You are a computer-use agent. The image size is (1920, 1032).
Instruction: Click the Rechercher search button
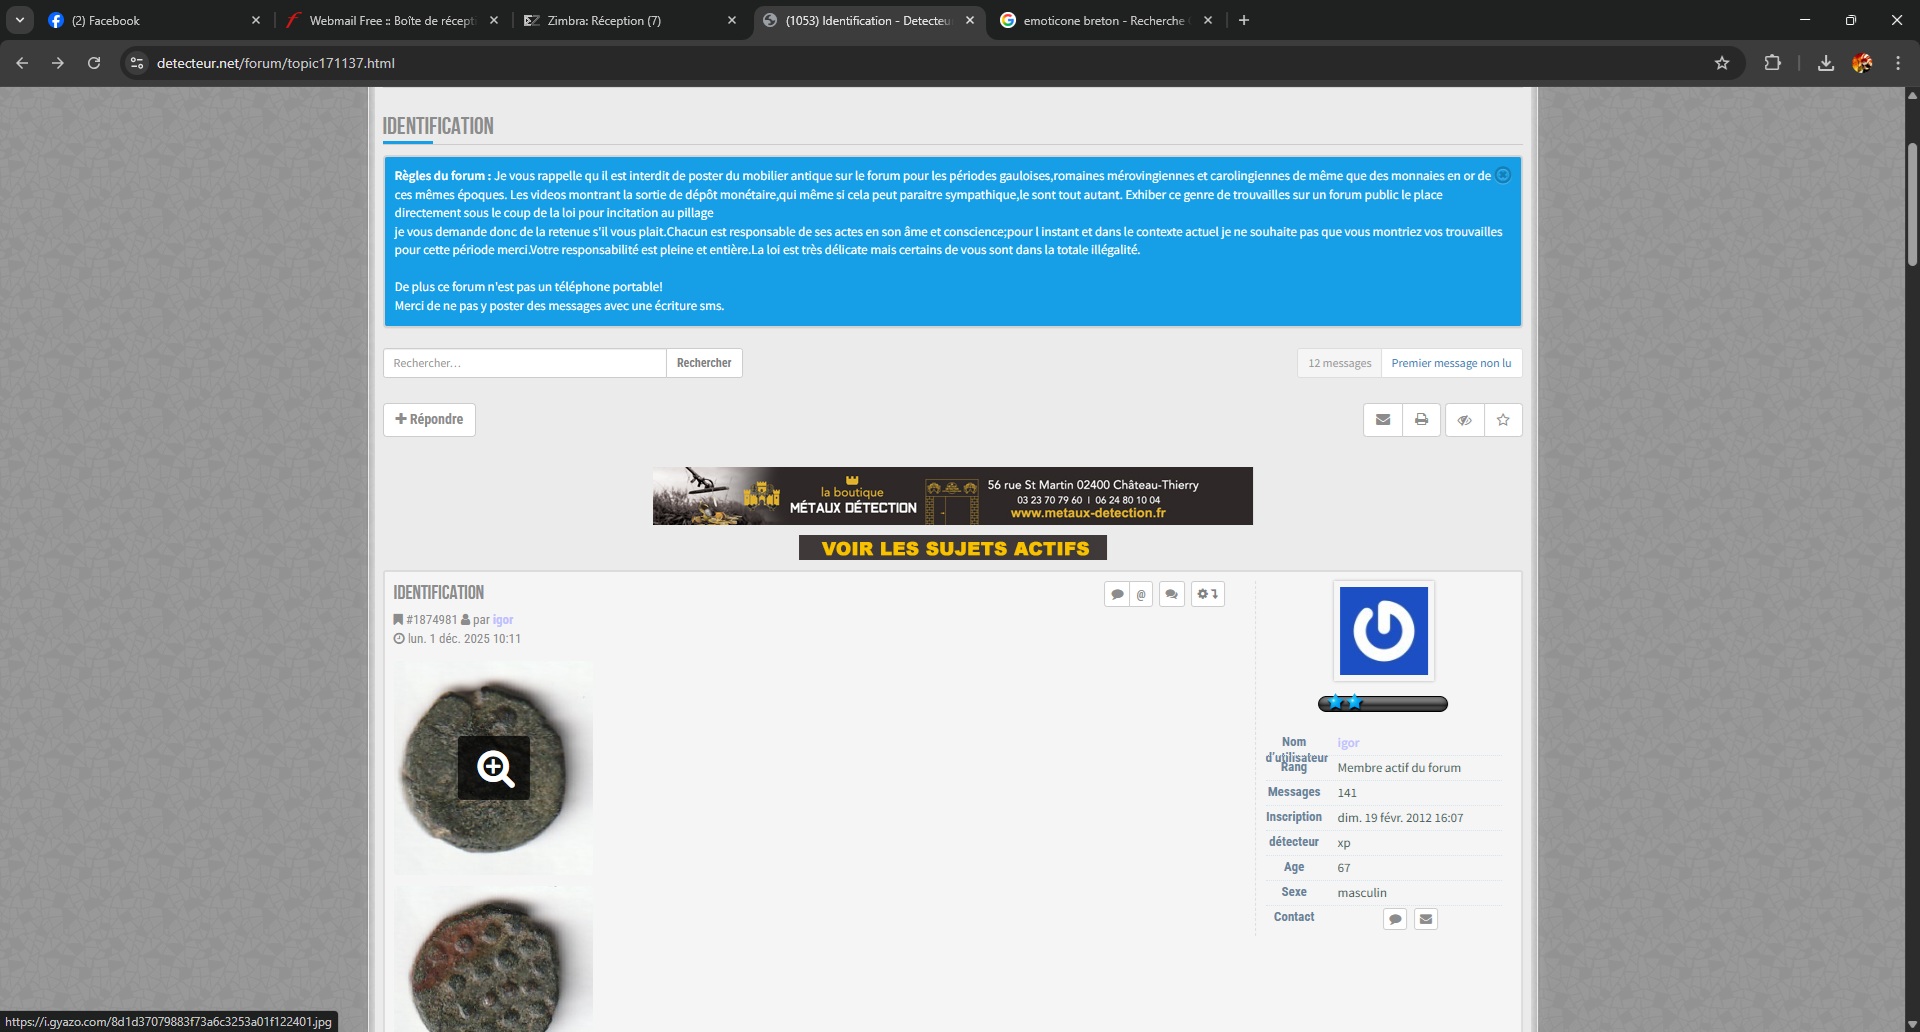tap(704, 363)
